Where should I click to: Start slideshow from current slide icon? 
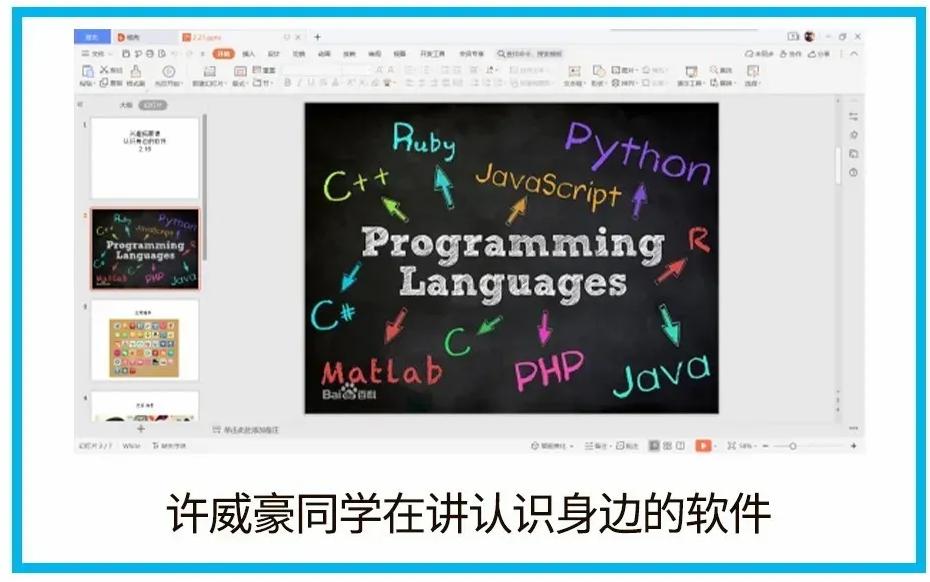(168, 72)
